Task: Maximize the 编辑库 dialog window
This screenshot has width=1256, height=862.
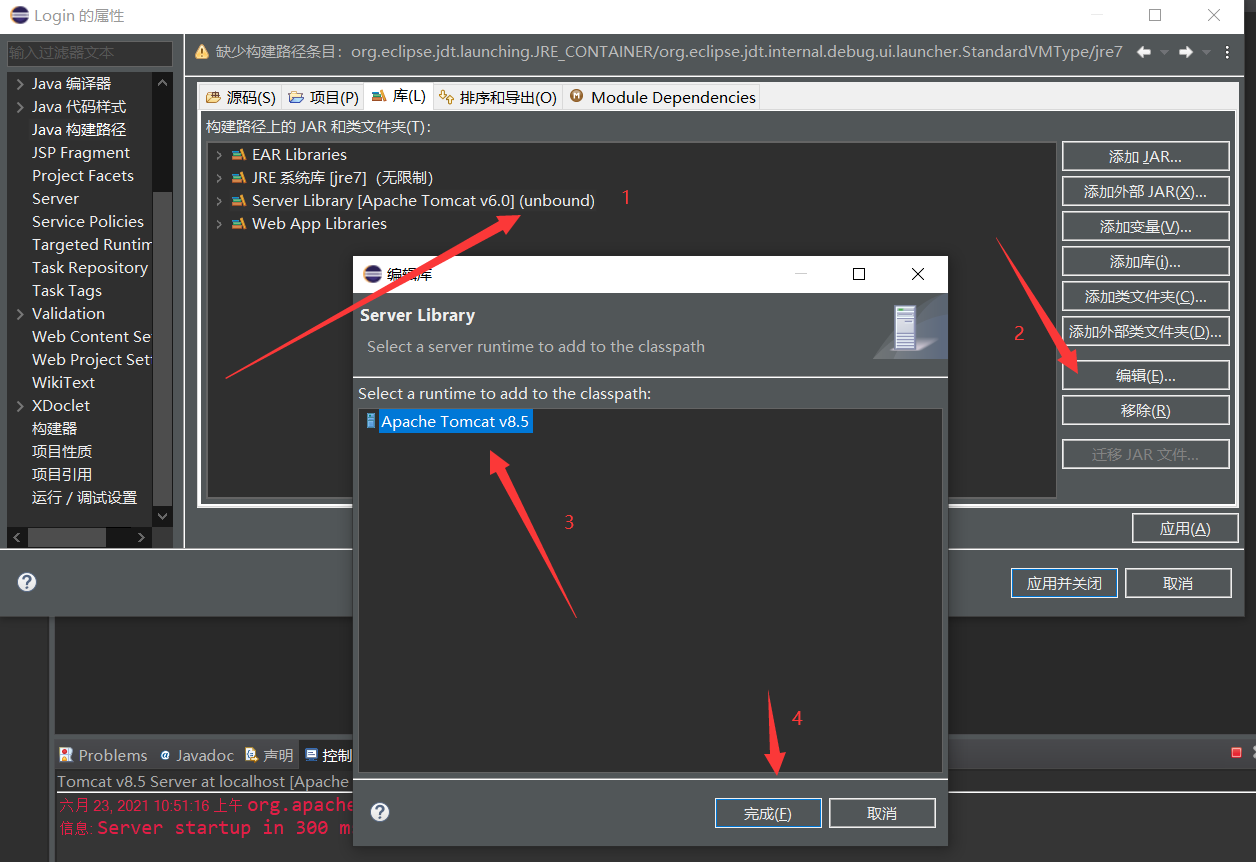Action: click(859, 274)
